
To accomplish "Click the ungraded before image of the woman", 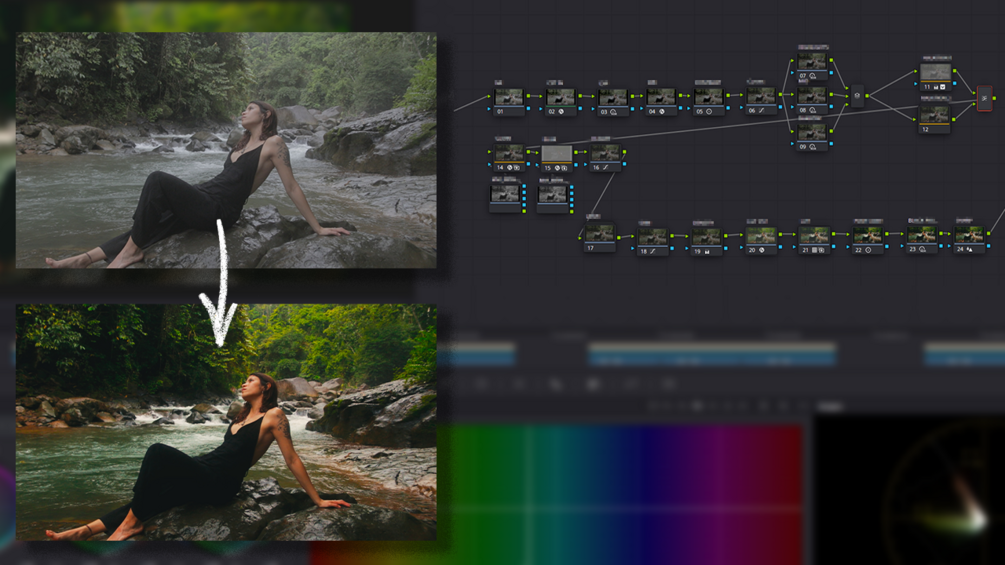I will 226,150.
